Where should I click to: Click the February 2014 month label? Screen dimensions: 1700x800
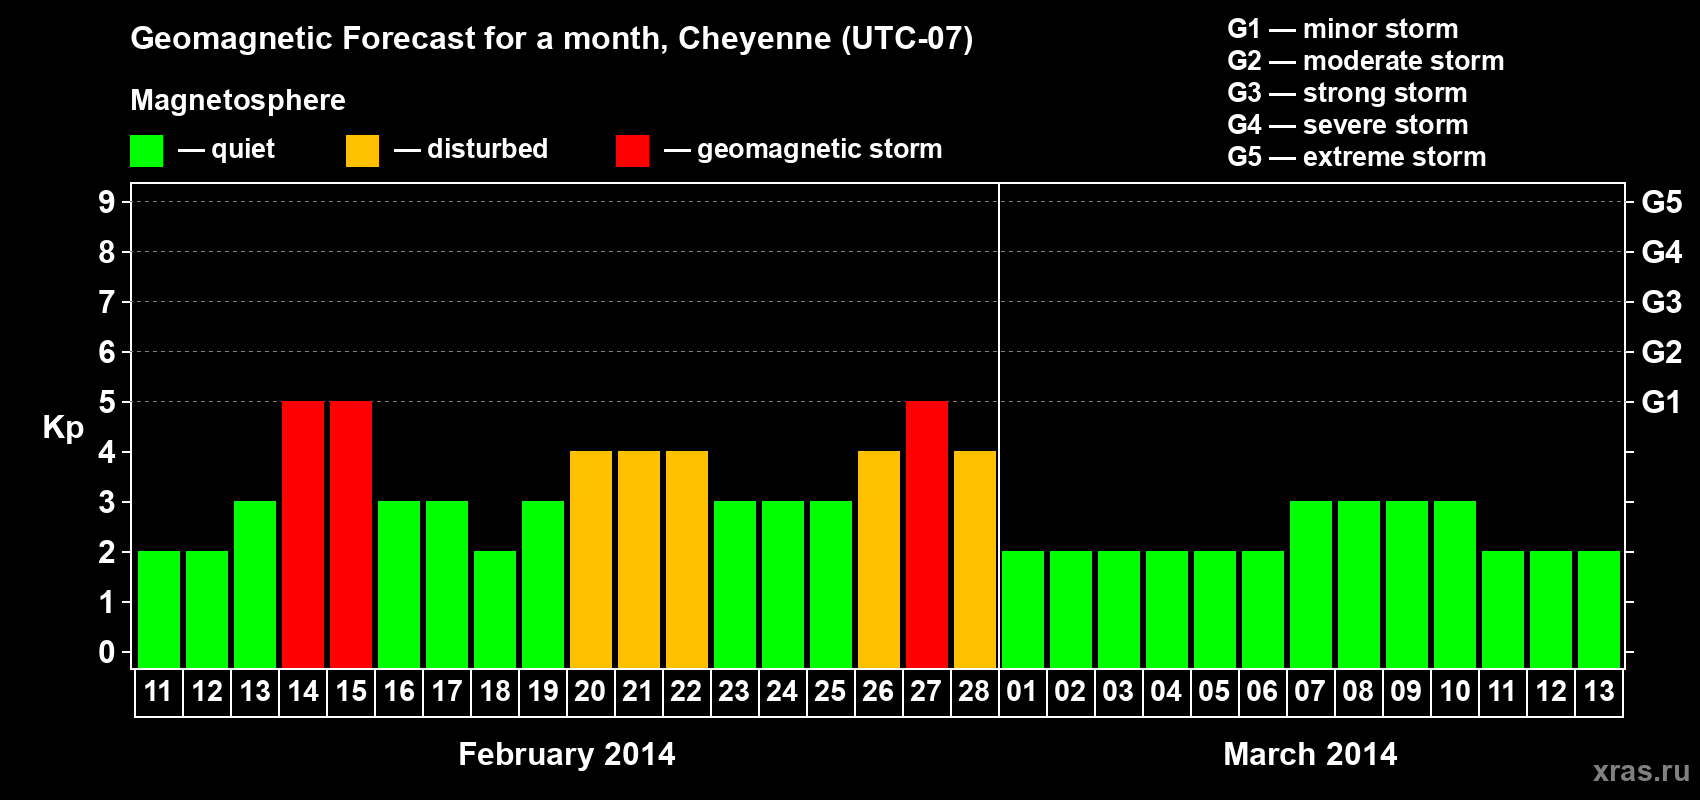point(567,754)
